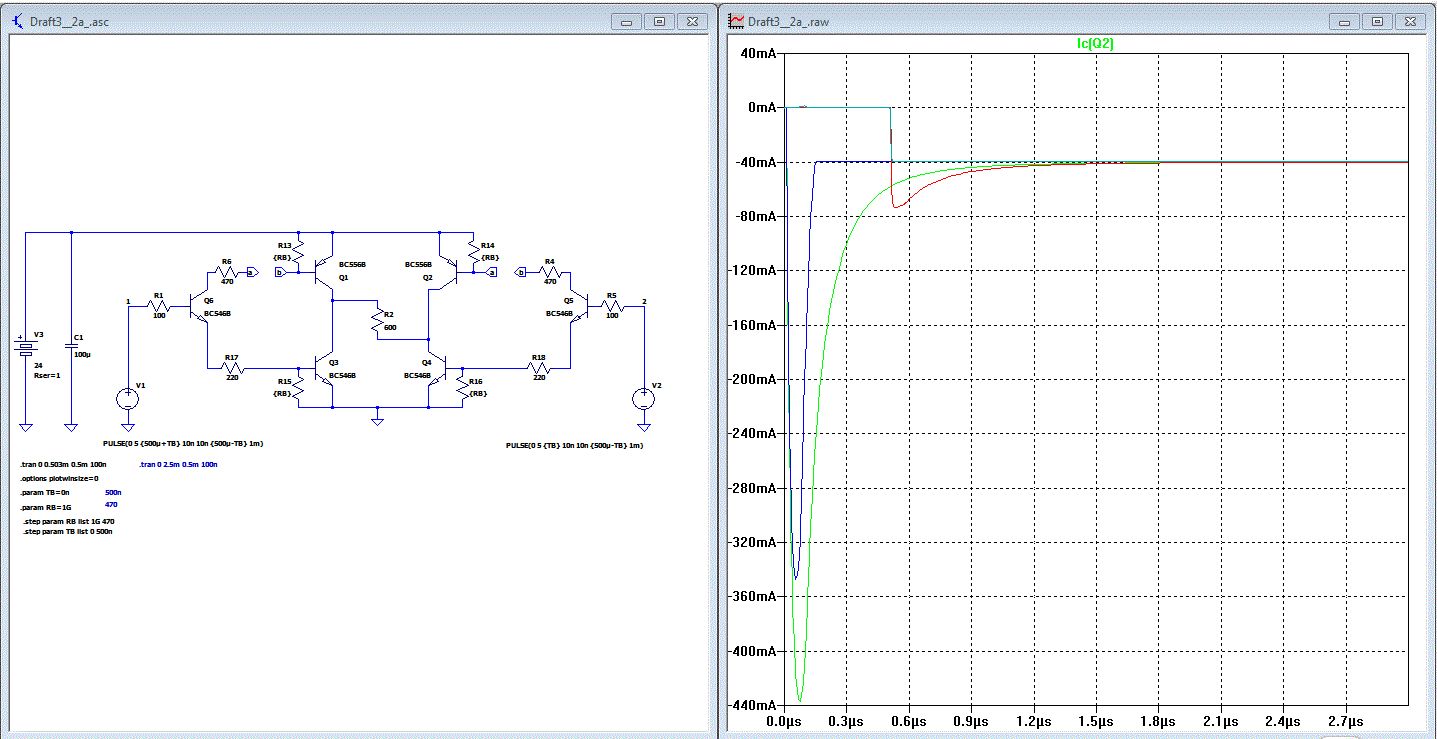Click the .step param RB list directive
Image resolution: width=1437 pixels, height=739 pixels.
tap(70, 522)
